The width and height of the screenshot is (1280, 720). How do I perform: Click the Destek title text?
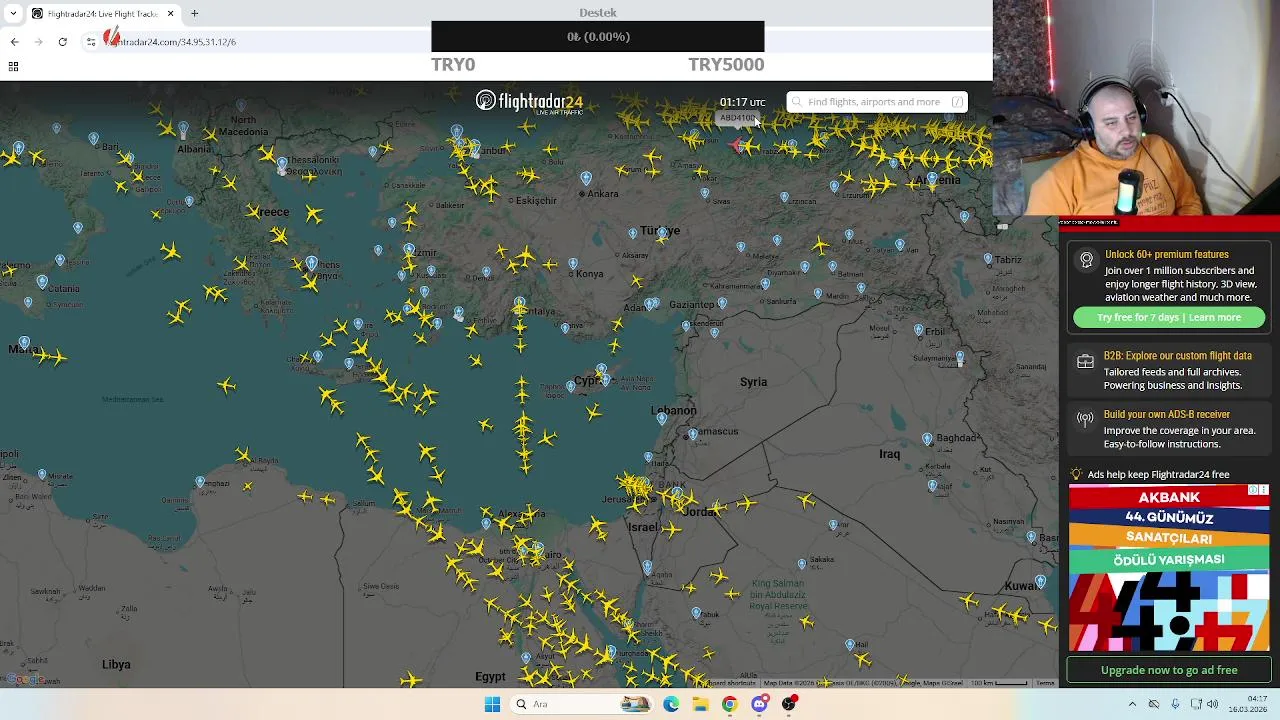pos(598,13)
